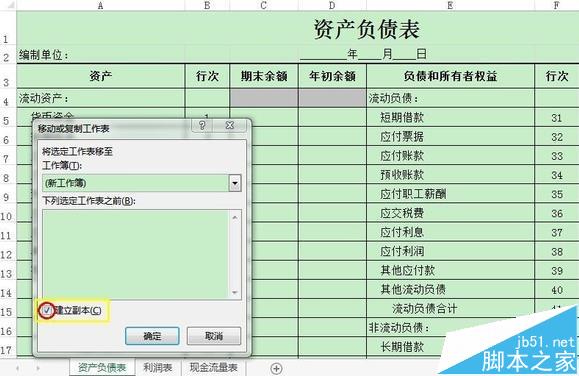Select column A header
The image size is (579, 376).
click(x=100, y=5)
